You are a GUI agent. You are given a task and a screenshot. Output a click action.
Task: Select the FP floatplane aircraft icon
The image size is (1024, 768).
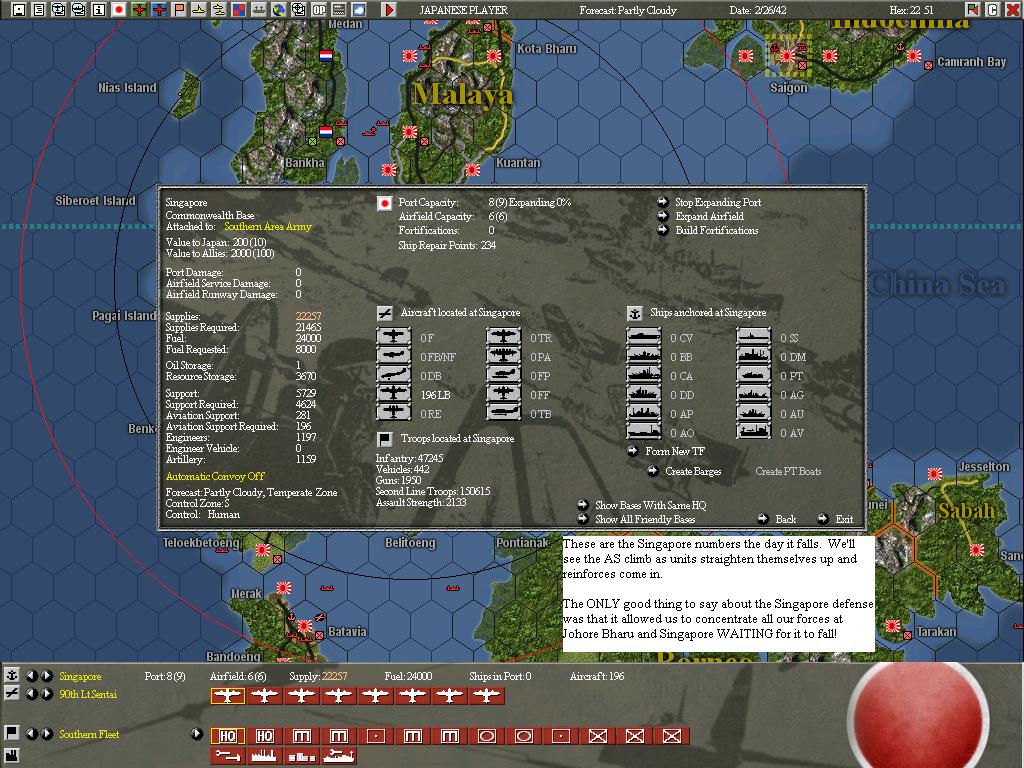coord(504,375)
